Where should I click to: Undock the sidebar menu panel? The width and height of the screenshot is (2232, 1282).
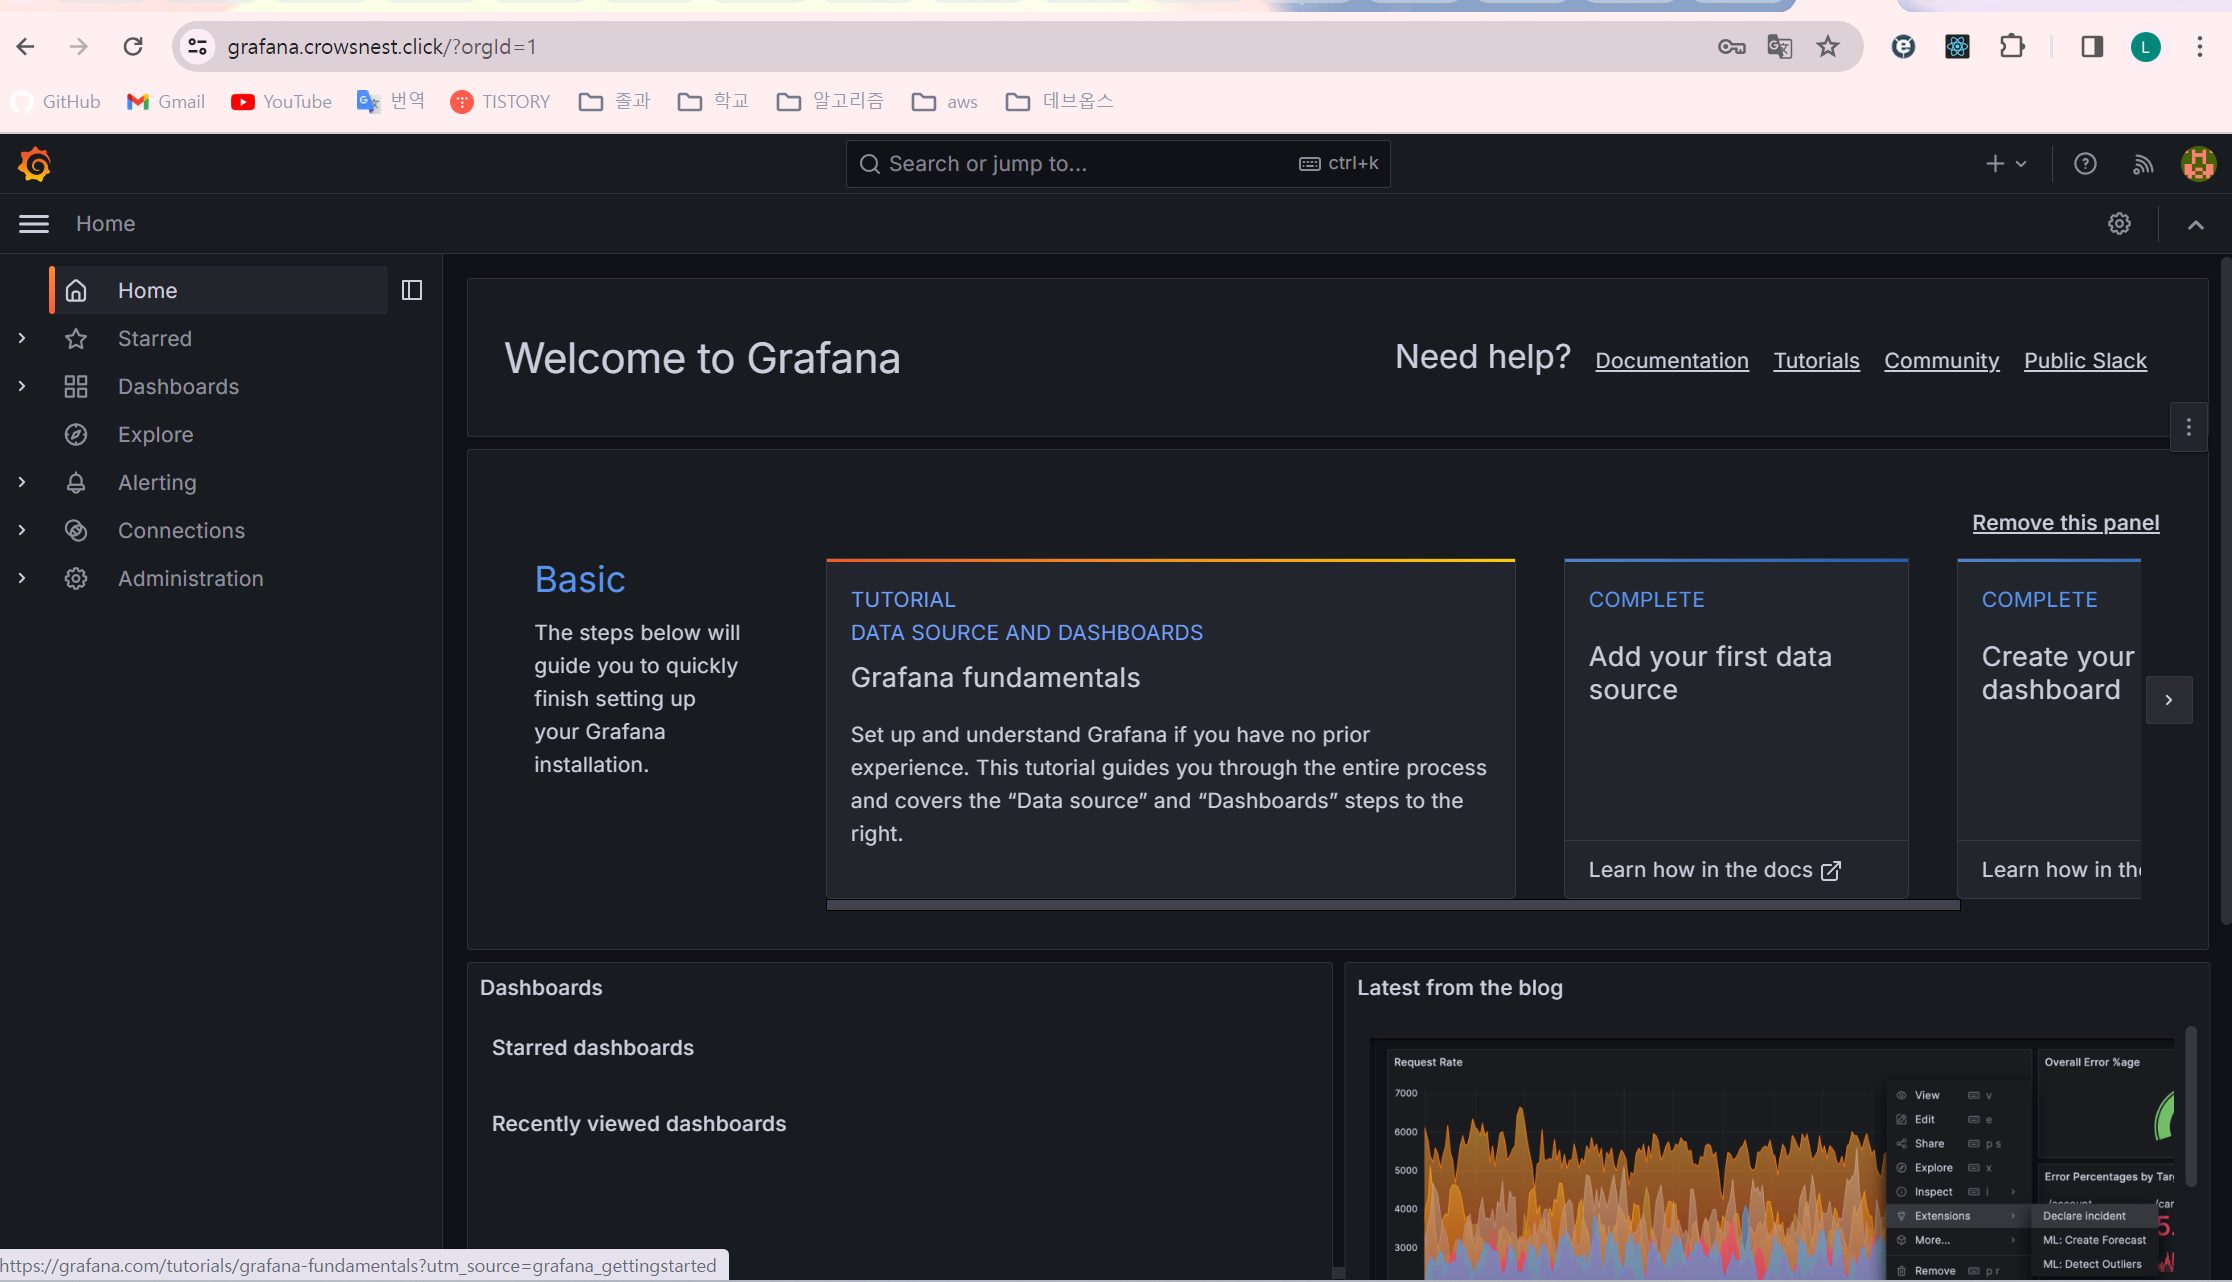(x=412, y=290)
